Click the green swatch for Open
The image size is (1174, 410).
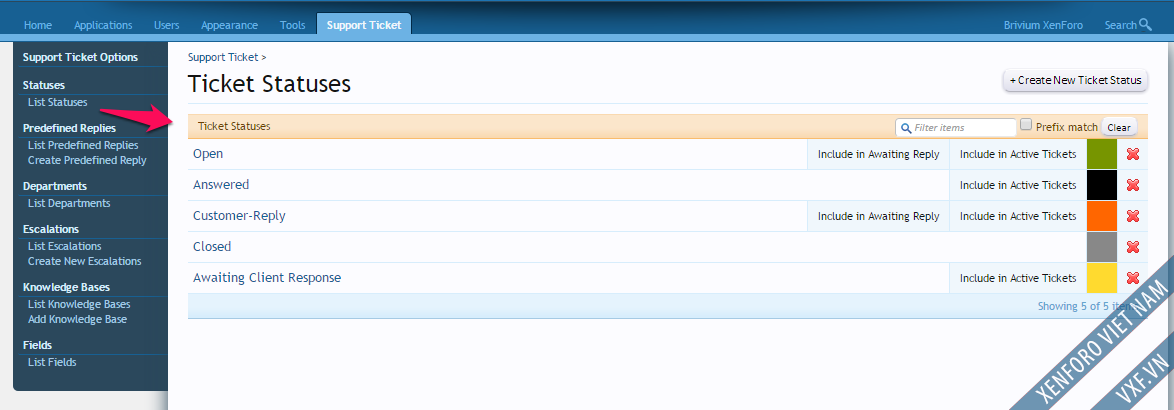(x=1102, y=154)
